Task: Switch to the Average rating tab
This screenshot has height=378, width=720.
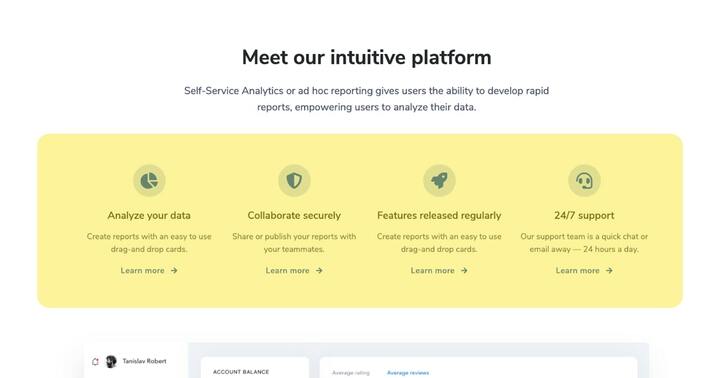Action: 351,373
